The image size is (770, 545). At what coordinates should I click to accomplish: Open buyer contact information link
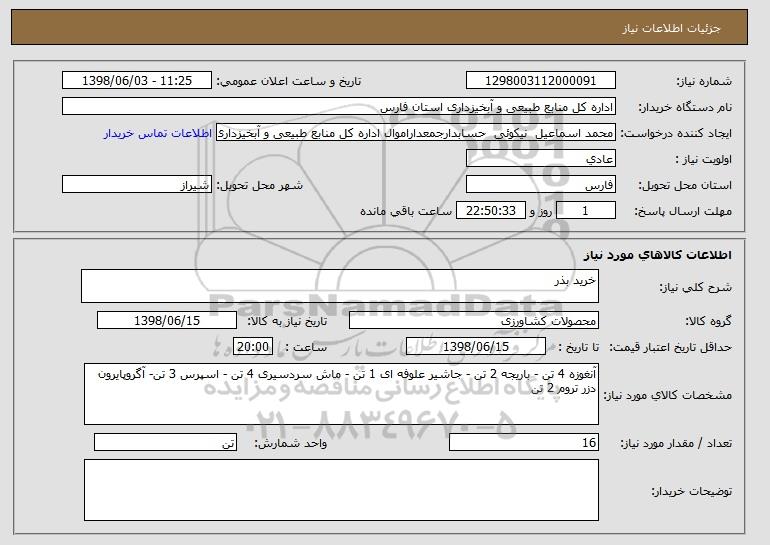coord(158,133)
